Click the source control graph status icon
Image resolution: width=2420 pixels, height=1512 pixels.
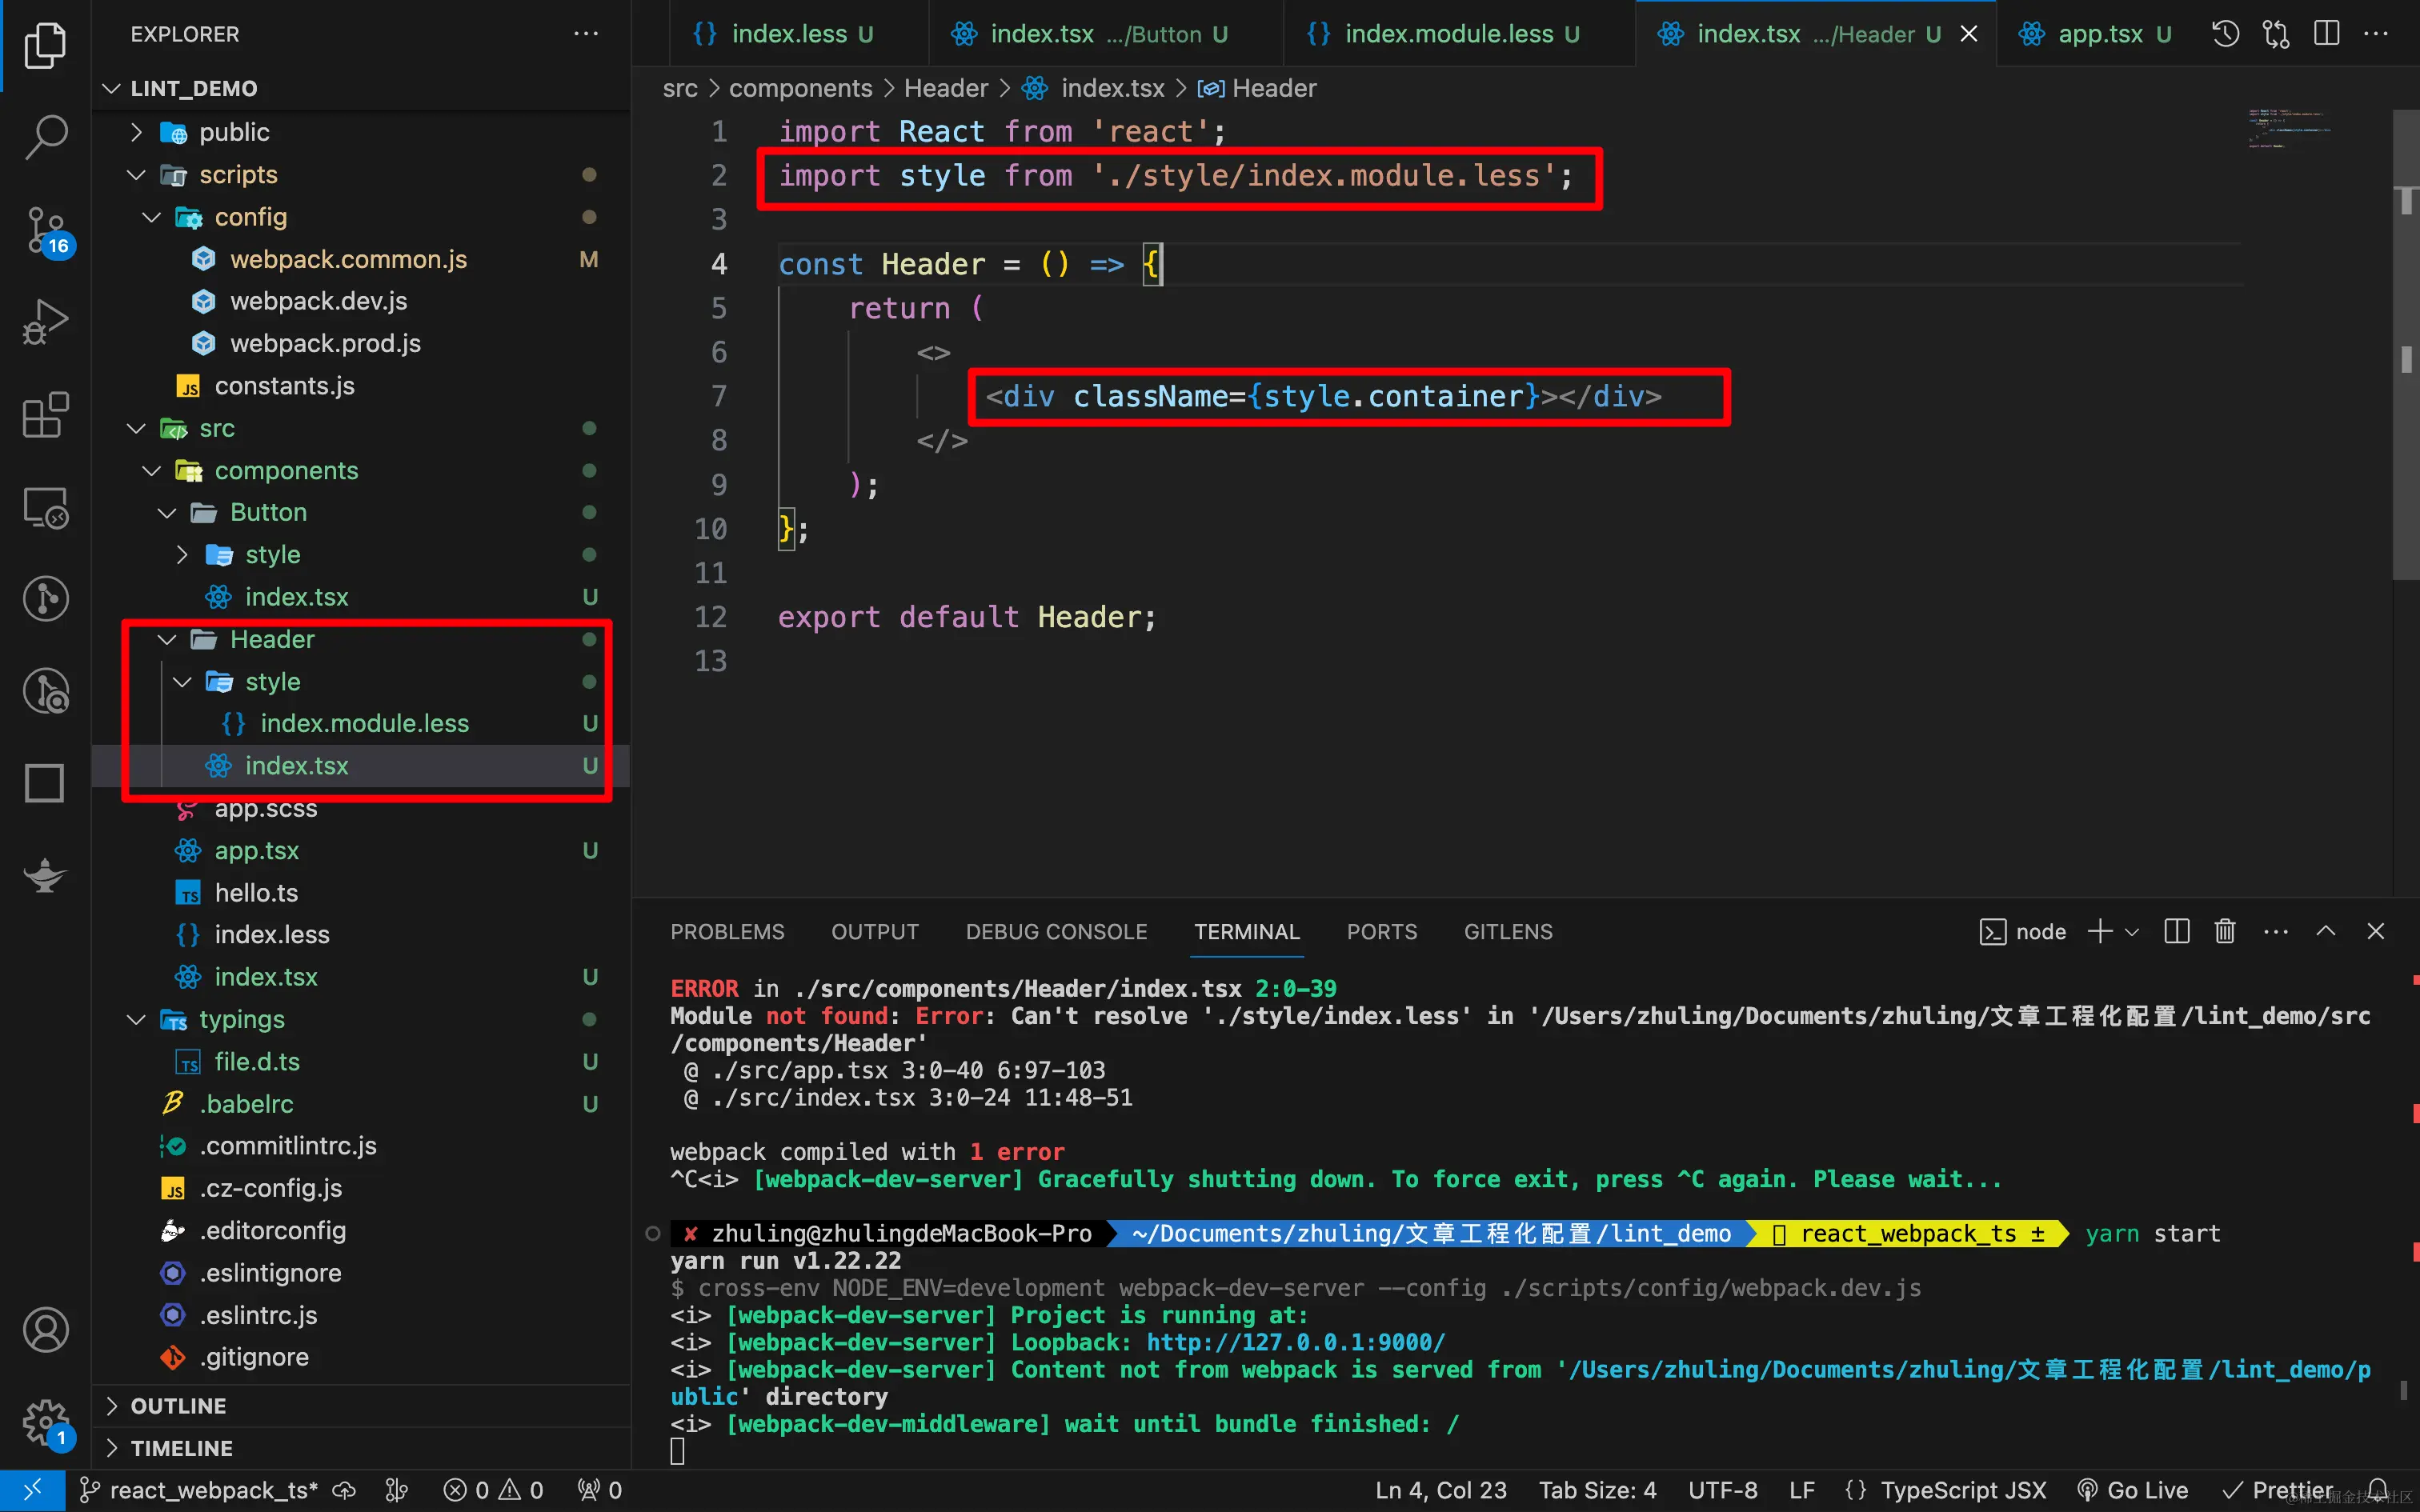(396, 1490)
